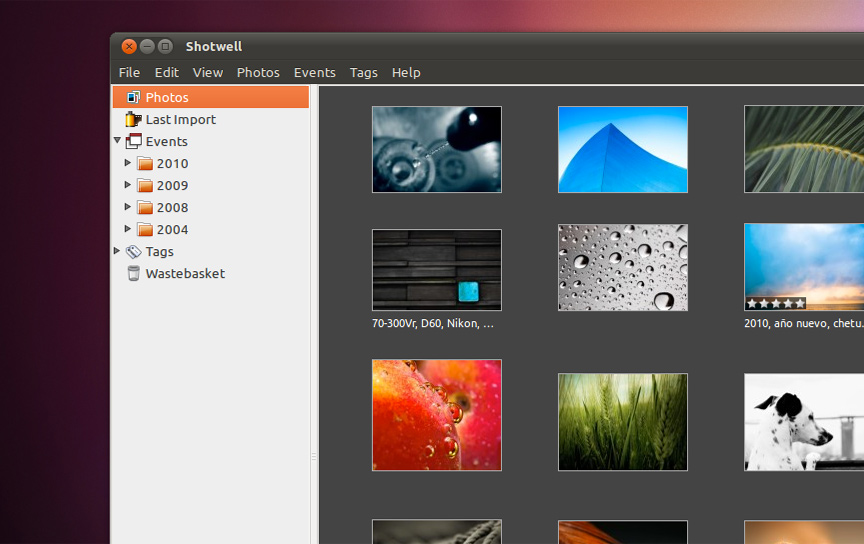Select the green wheat grass photo
The image size is (864, 544).
[x=623, y=422]
